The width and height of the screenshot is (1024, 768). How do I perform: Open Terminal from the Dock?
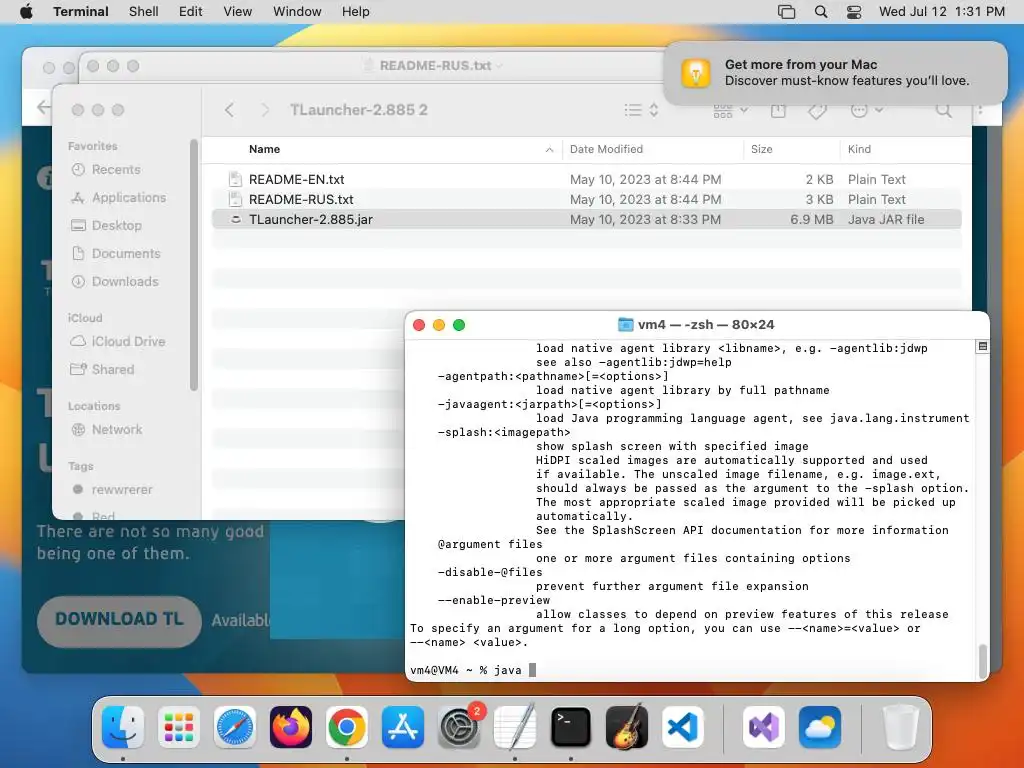[571, 727]
